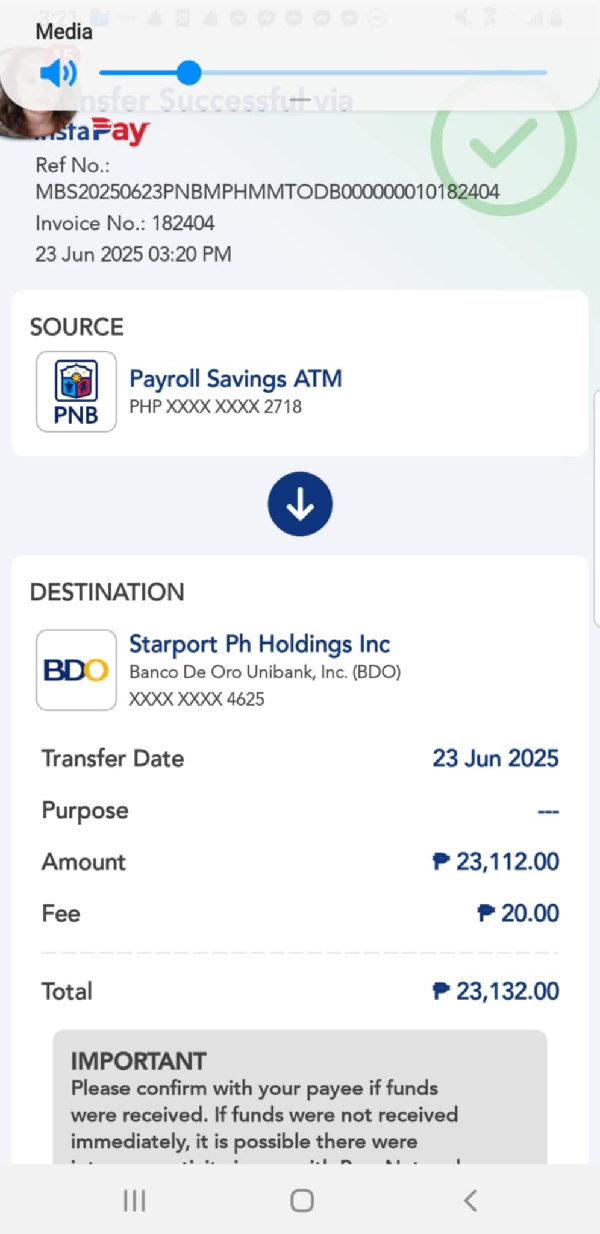Viewport: 600px width, 1234px height.
Task: Go back using the navigation arrow
Action: (x=470, y=1201)
